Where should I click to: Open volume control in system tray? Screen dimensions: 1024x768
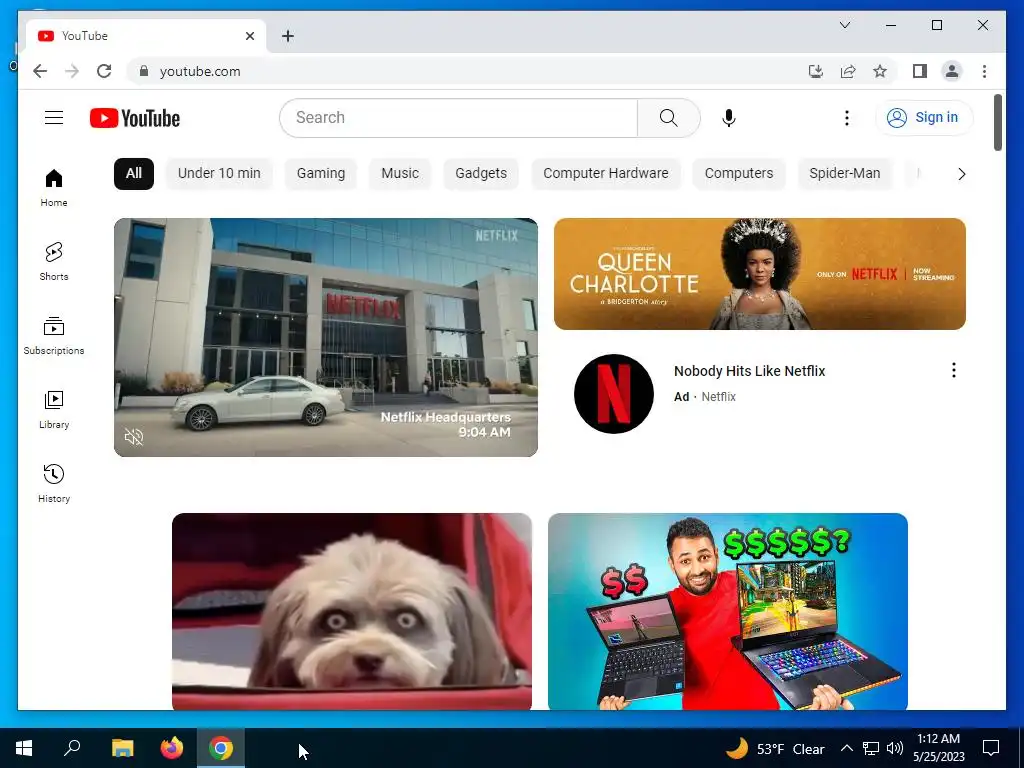pos(895,748)
